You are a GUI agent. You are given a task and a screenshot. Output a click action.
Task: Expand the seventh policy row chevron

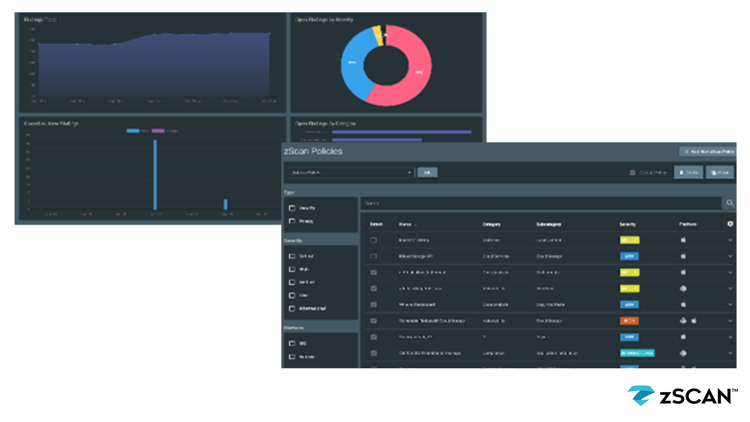coord(730,337)
